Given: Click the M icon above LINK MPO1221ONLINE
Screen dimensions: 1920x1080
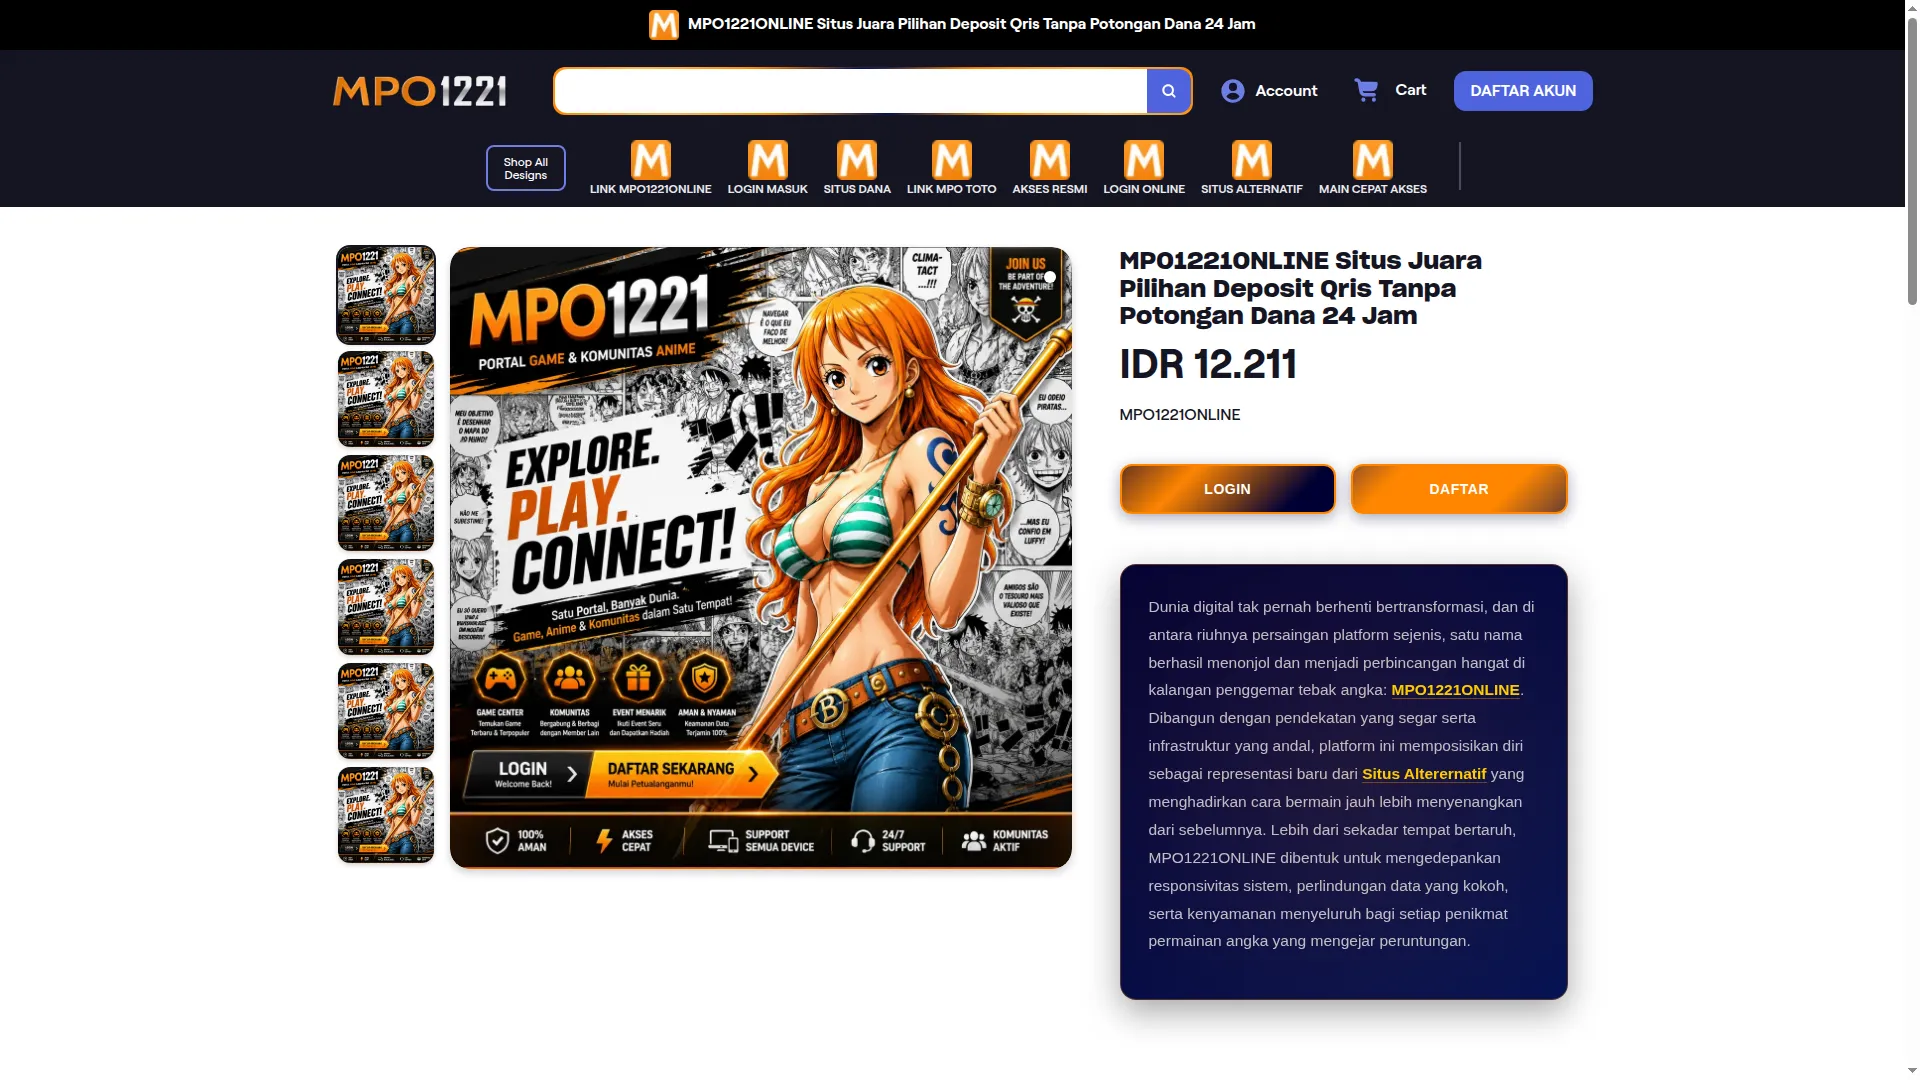Looking at the screenshot, I should pyautogui.click(x=651, y=160).
